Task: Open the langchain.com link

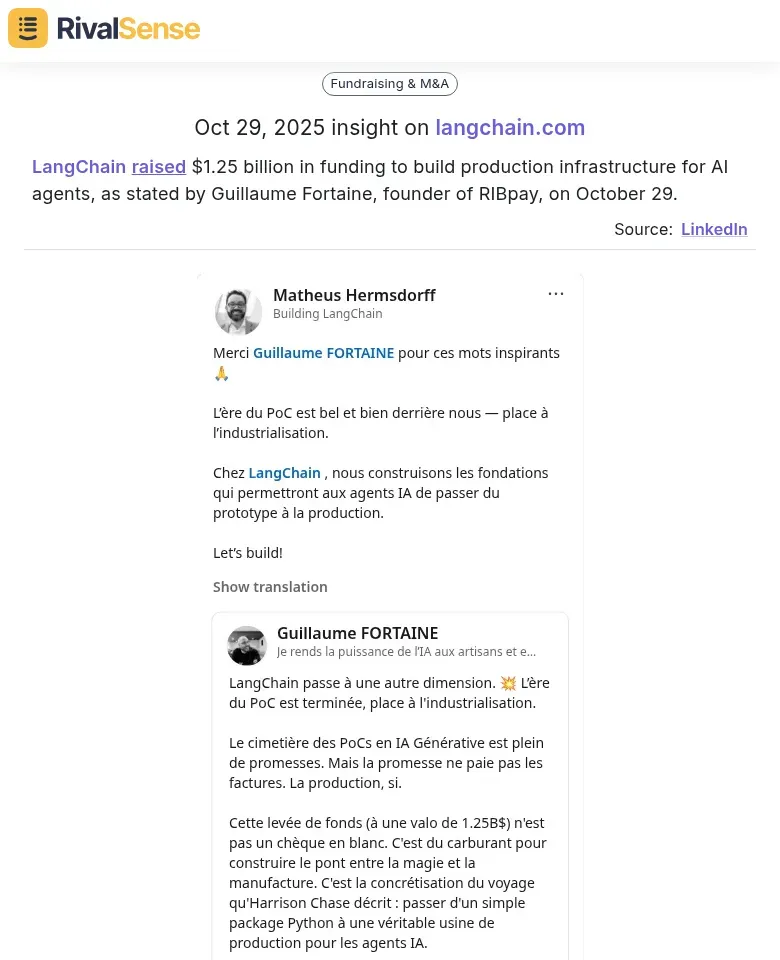Action: (510, 128)
